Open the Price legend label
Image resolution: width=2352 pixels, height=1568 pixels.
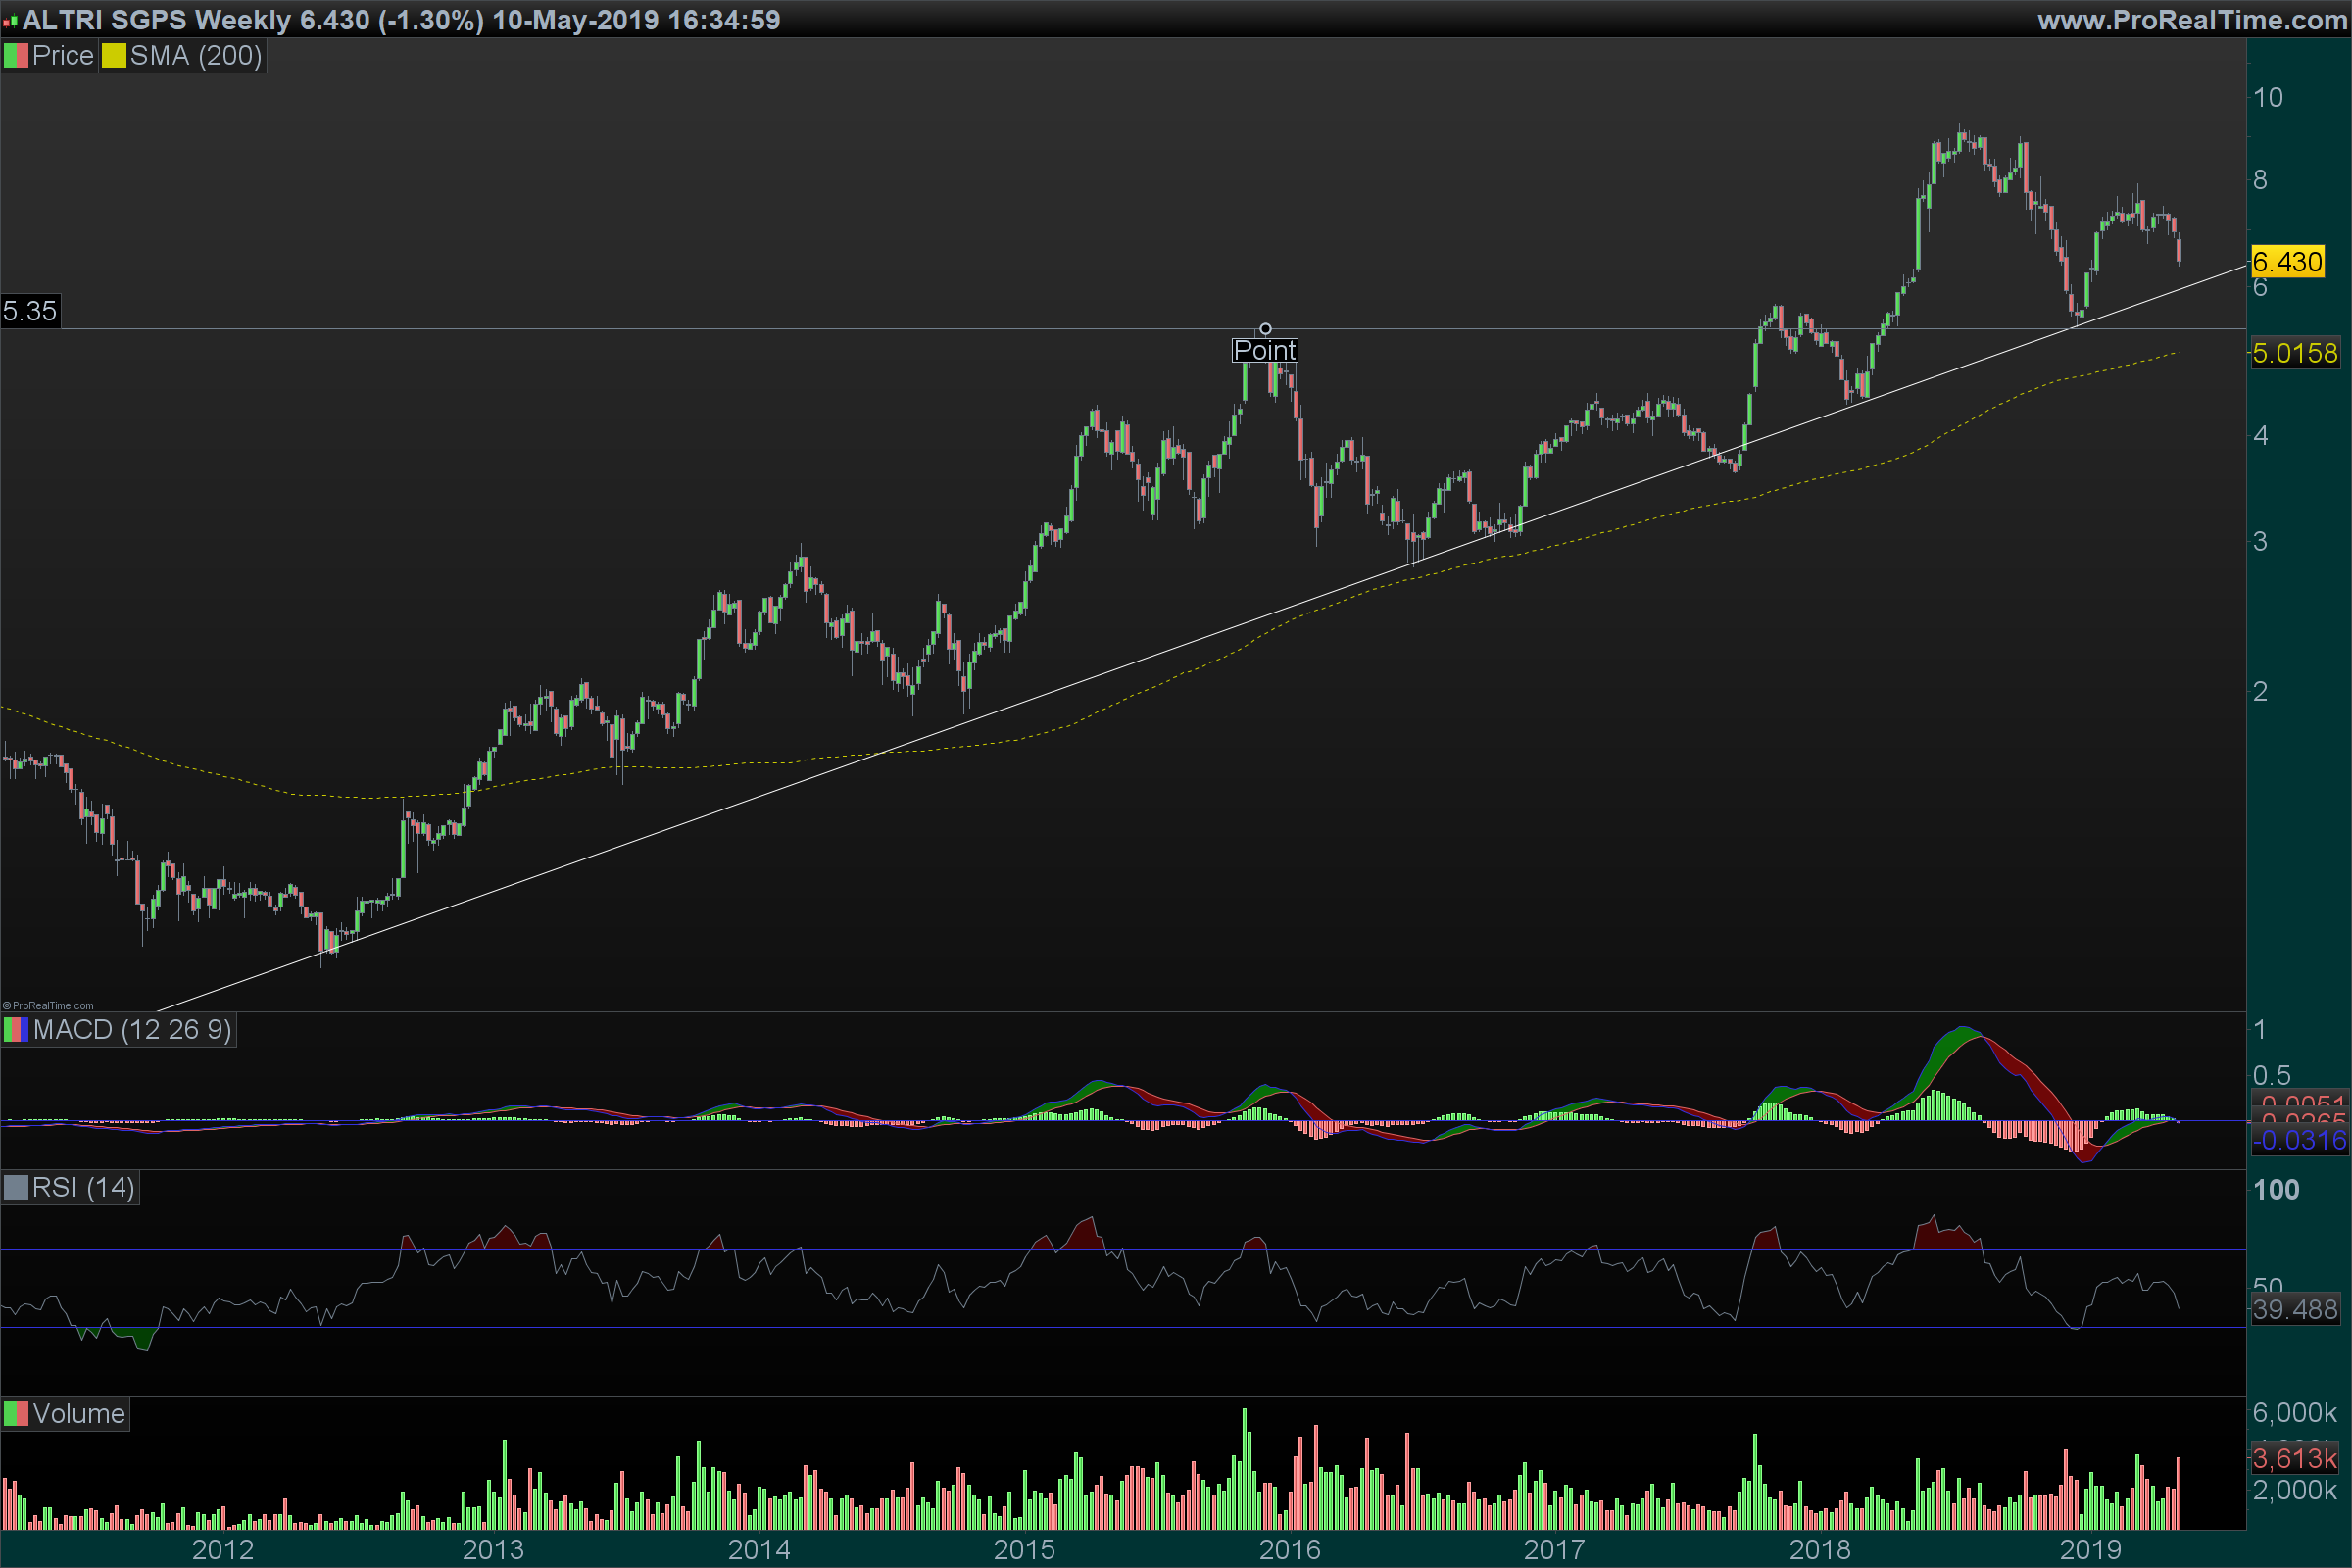[63, 56]
